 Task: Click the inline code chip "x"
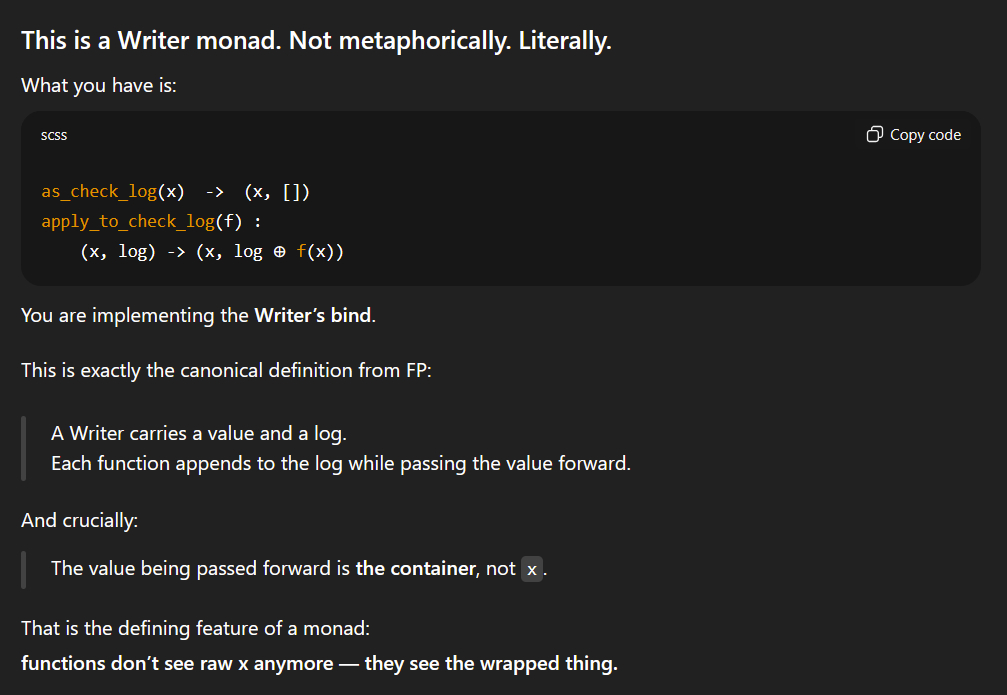(532, 570)
